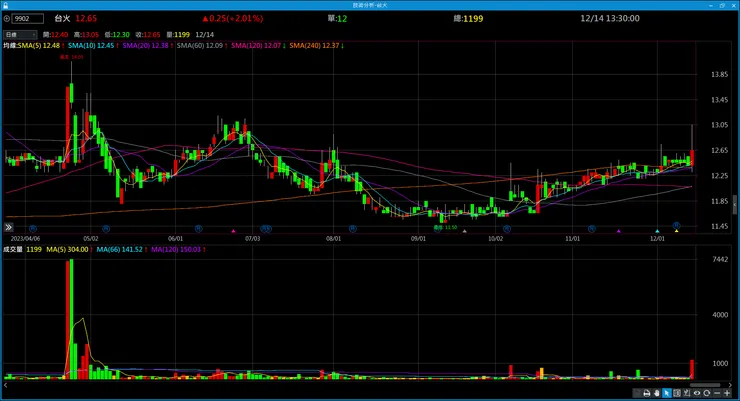Click the SMA(240) 12.37 label
Image resolution: width=740 pixels, height=401 pixels.
(316, 46)
